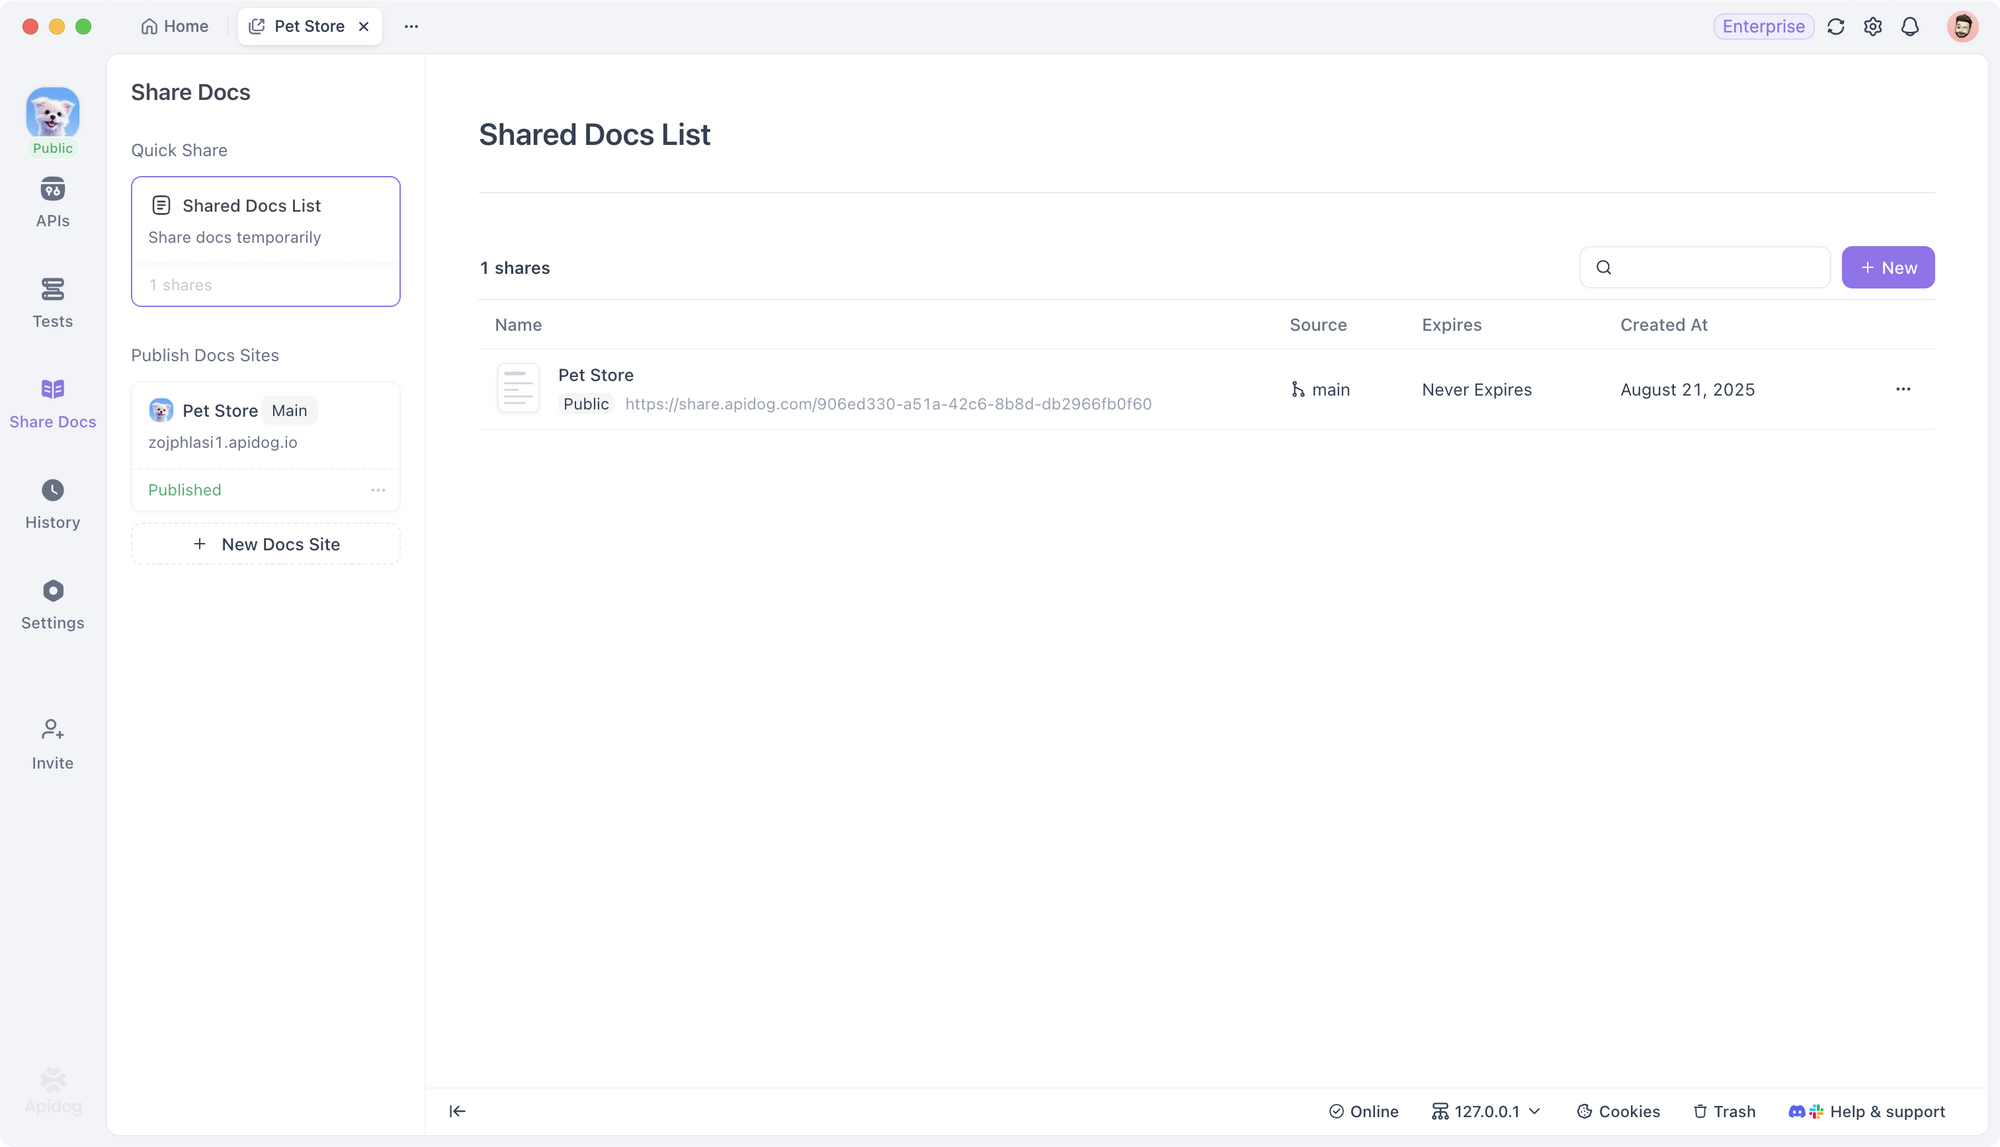
Task: Open the Published docs site options menu
Action: [x=378, y=490]
